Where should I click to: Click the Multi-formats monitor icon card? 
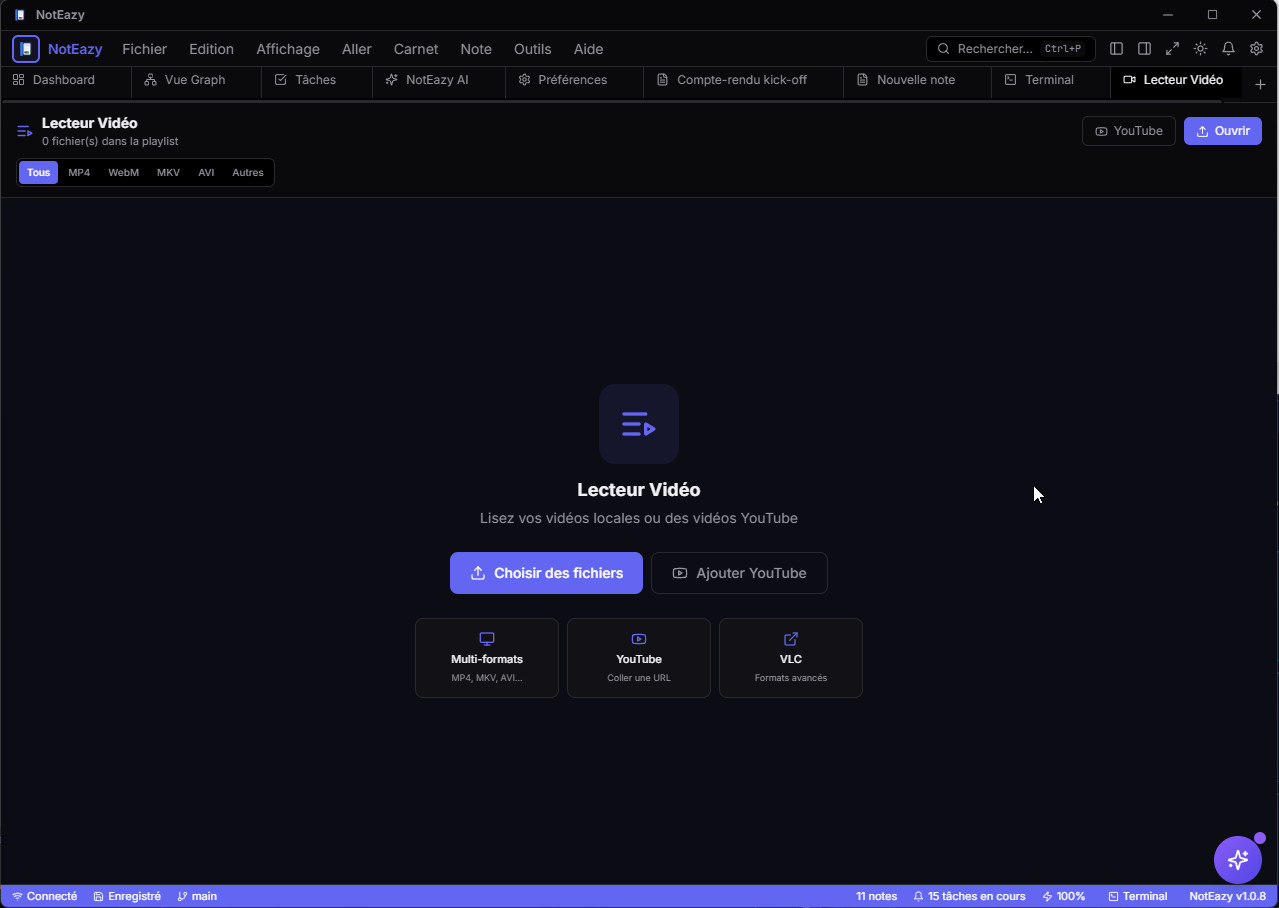(487, 658)
